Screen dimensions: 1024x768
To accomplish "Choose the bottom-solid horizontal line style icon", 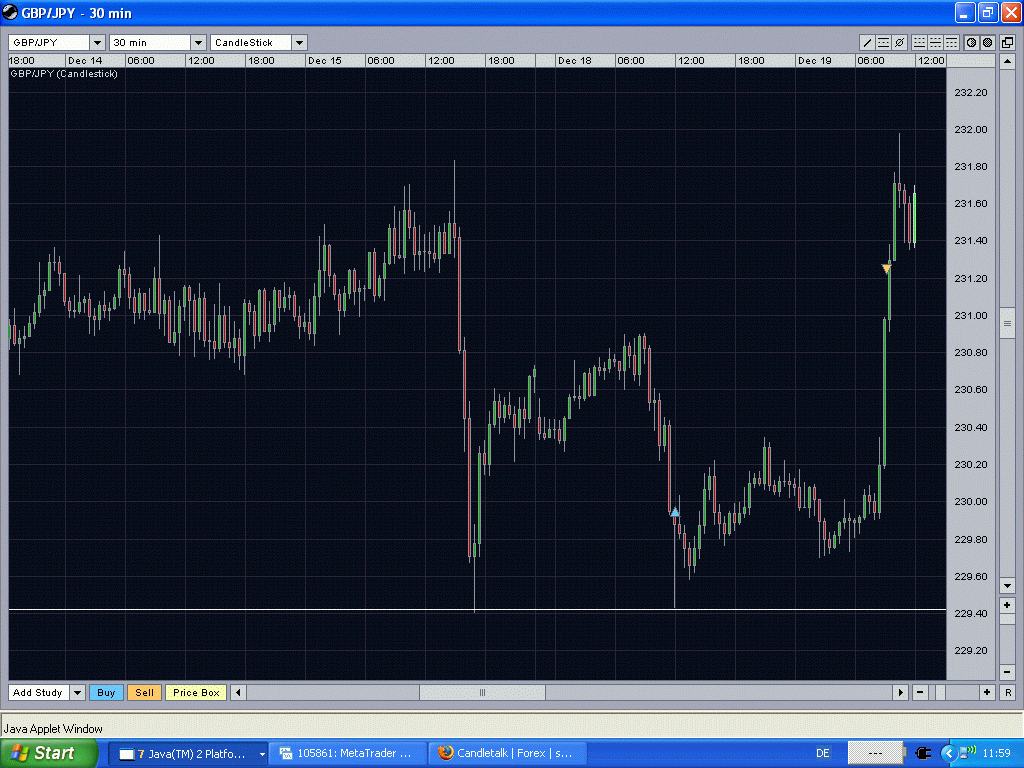I will [920, 42].
